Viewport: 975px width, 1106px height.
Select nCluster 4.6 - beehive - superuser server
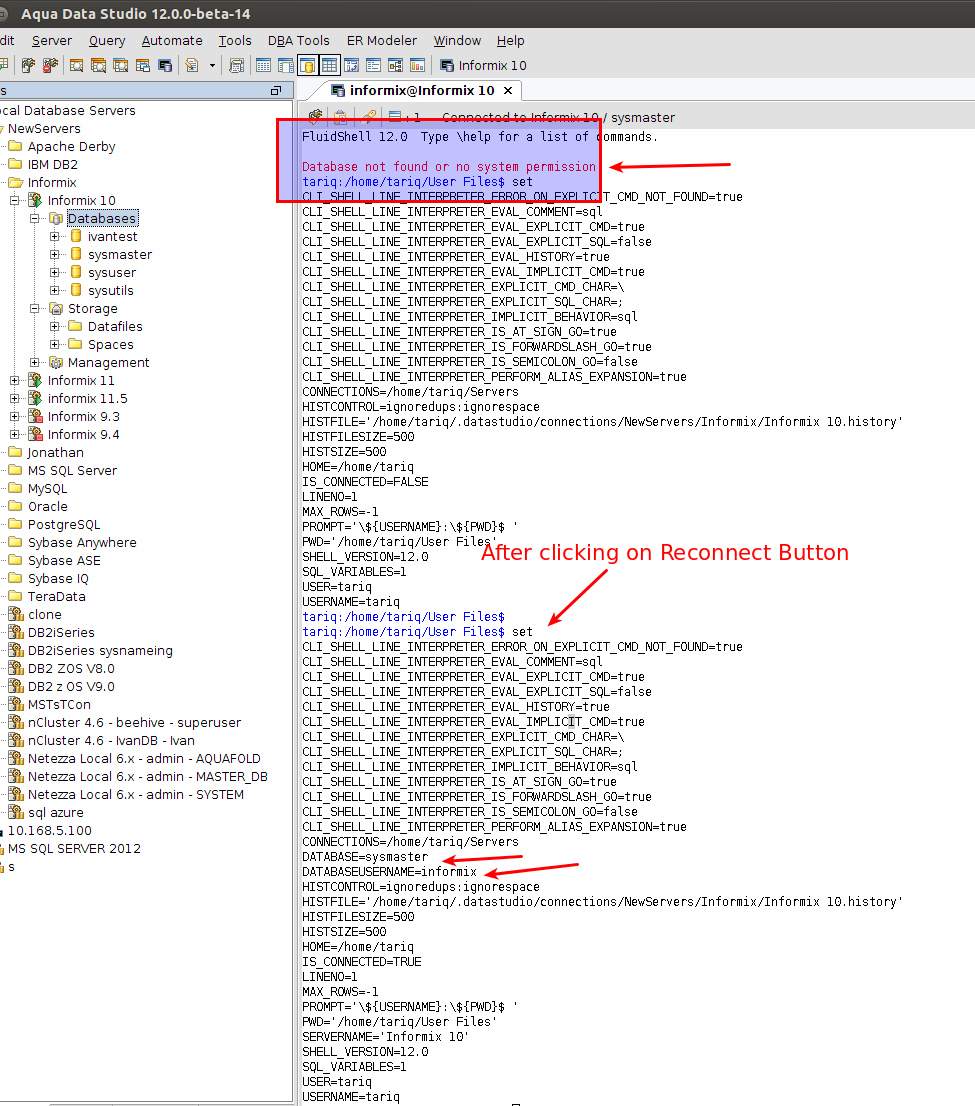point(134,722)
